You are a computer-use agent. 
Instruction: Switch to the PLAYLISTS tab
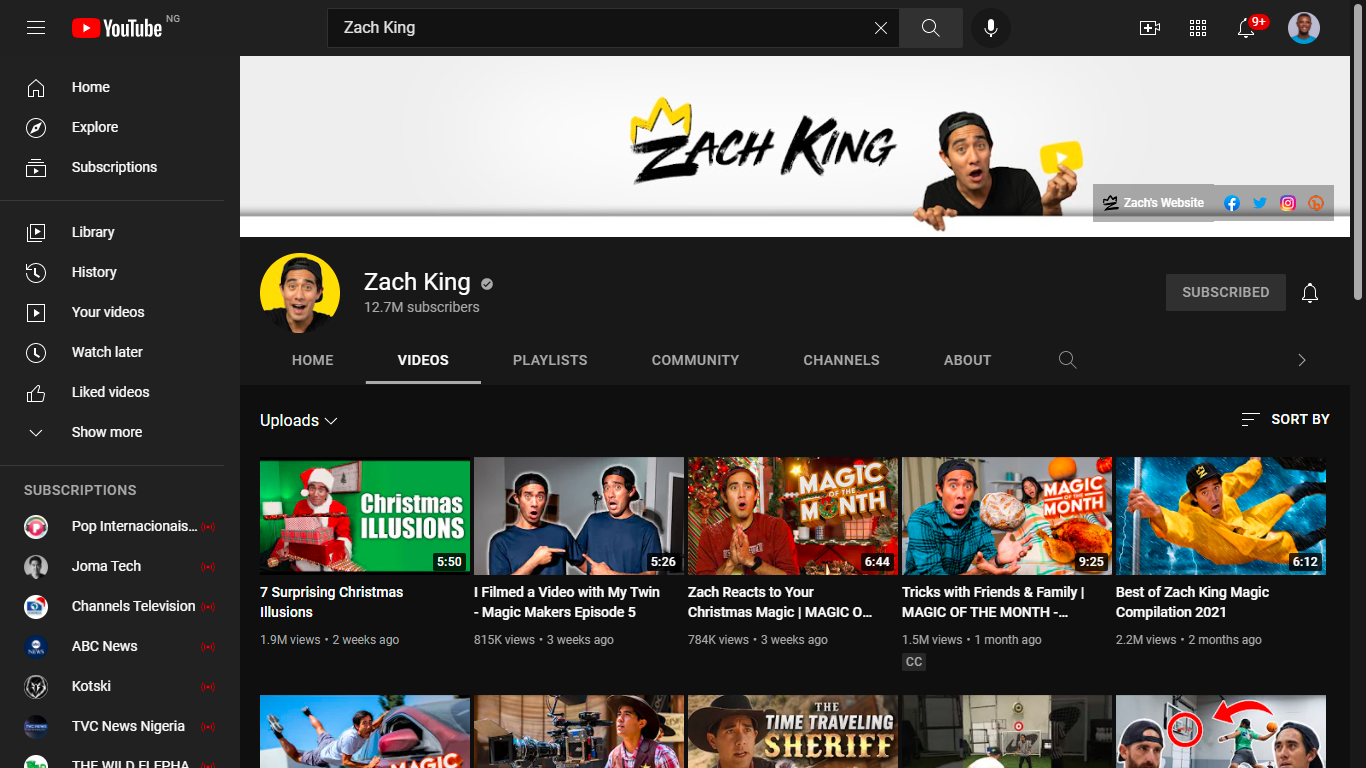coord(550,360)
